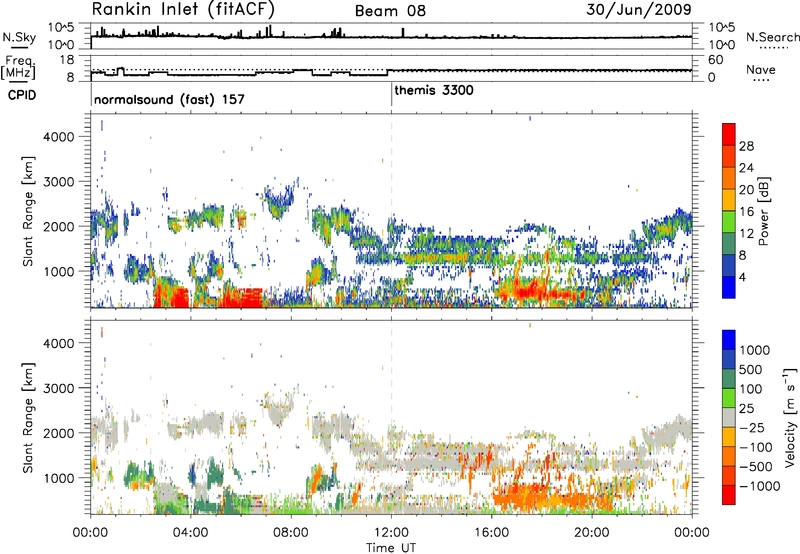The height and width of the screenshot is (554, 800).
Task: Select the yellow-orange 16–20 dB Power colorbar segment
Action: 729,199
